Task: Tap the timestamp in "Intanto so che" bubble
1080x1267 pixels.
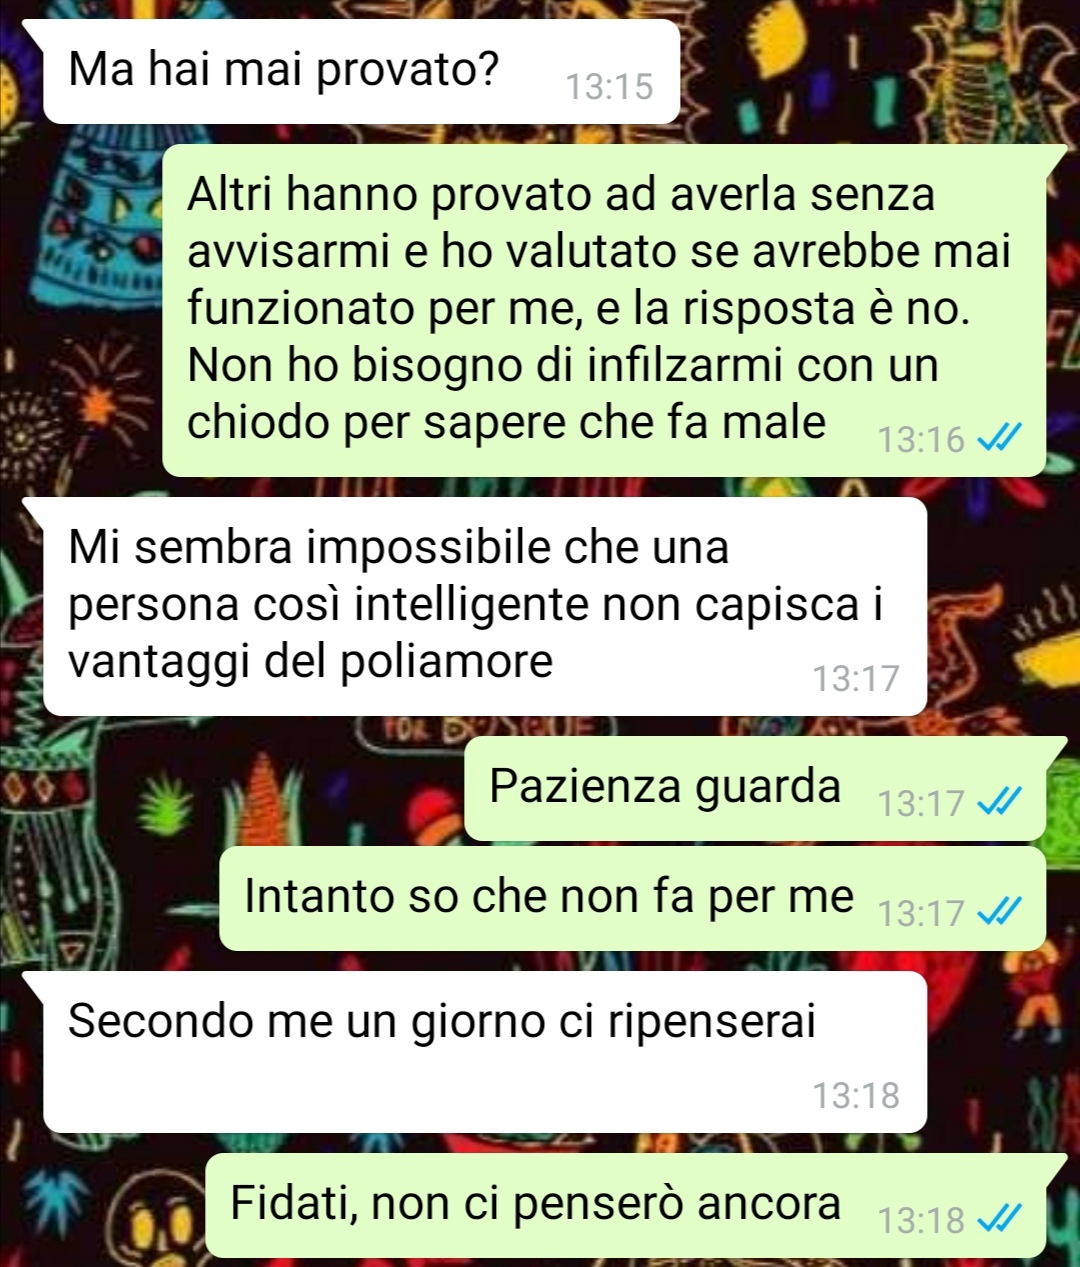Action: coord(921,913)
